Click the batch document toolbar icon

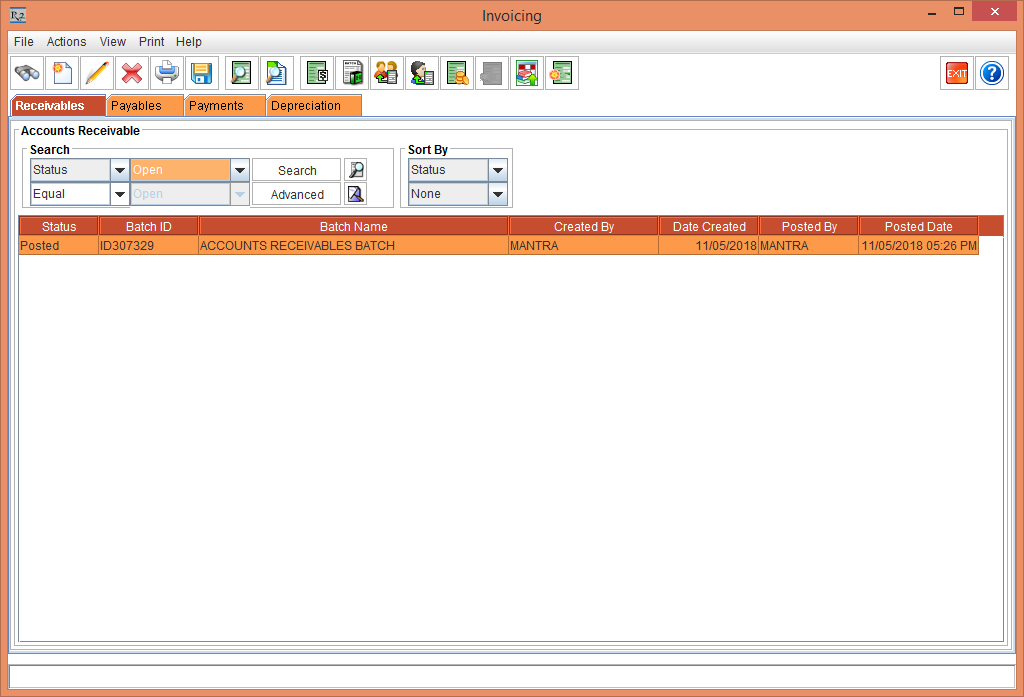(x=352, y=73)
